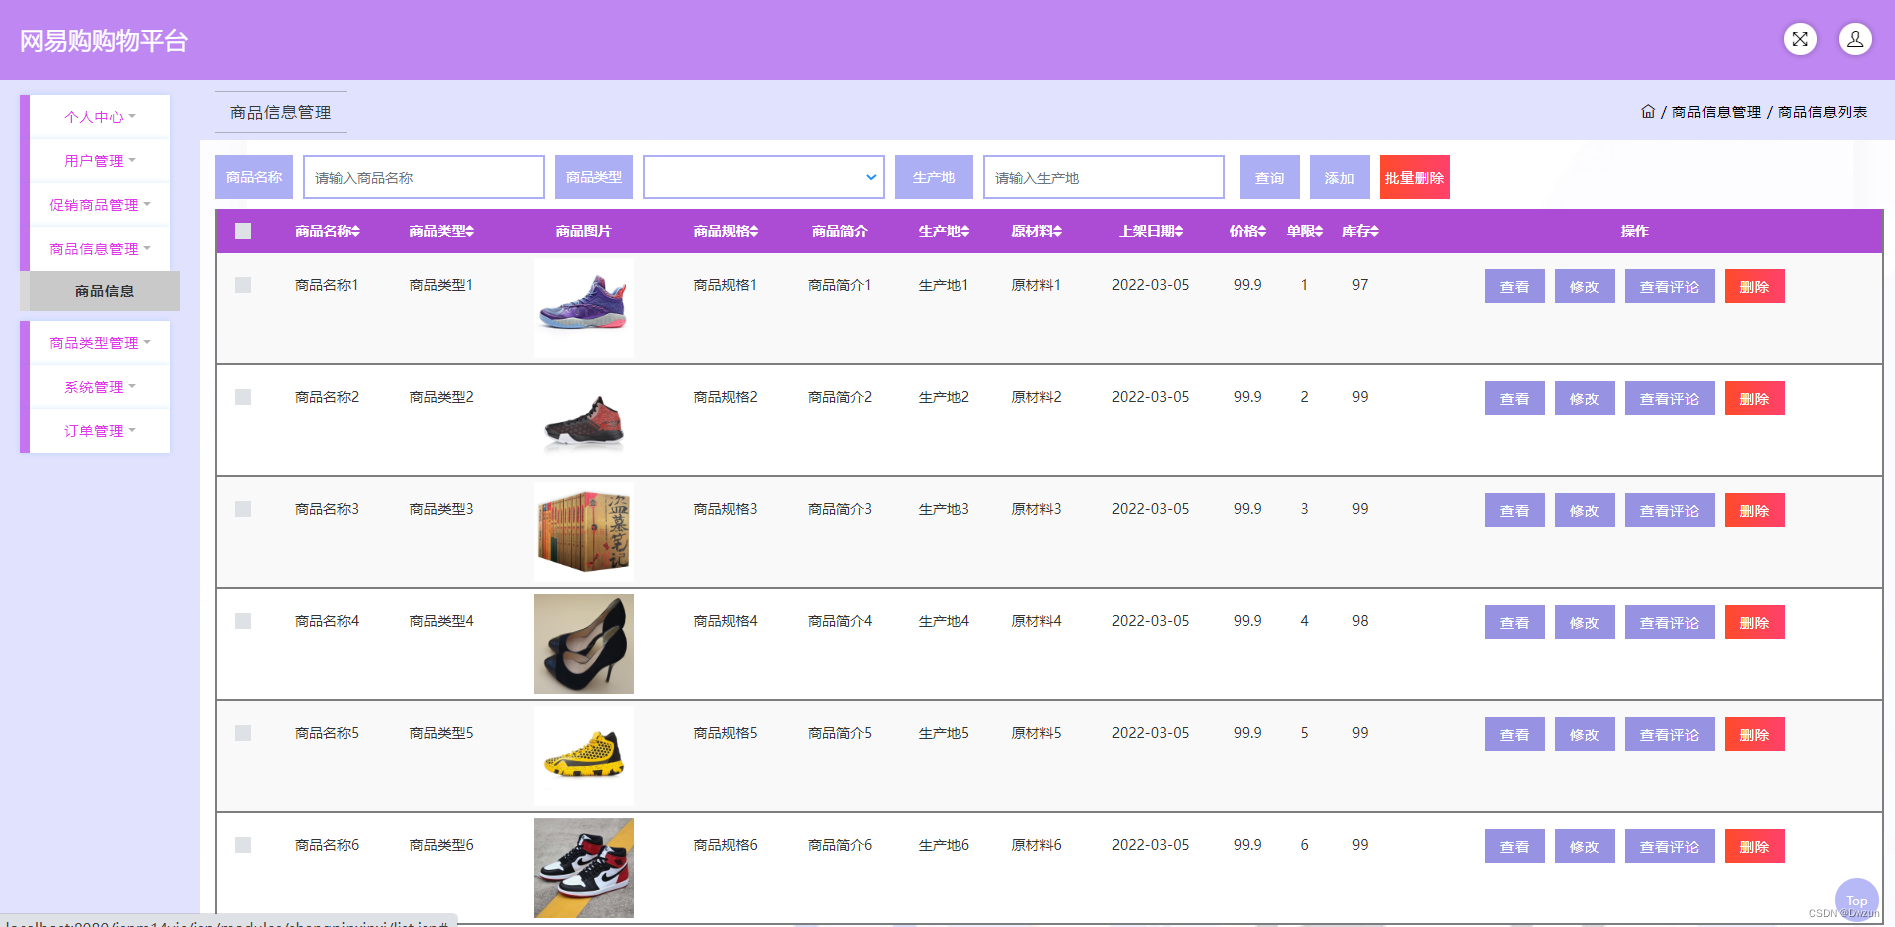Click the home icon in the breadcrumb

pyautogui.click(x=1648, y=111)
